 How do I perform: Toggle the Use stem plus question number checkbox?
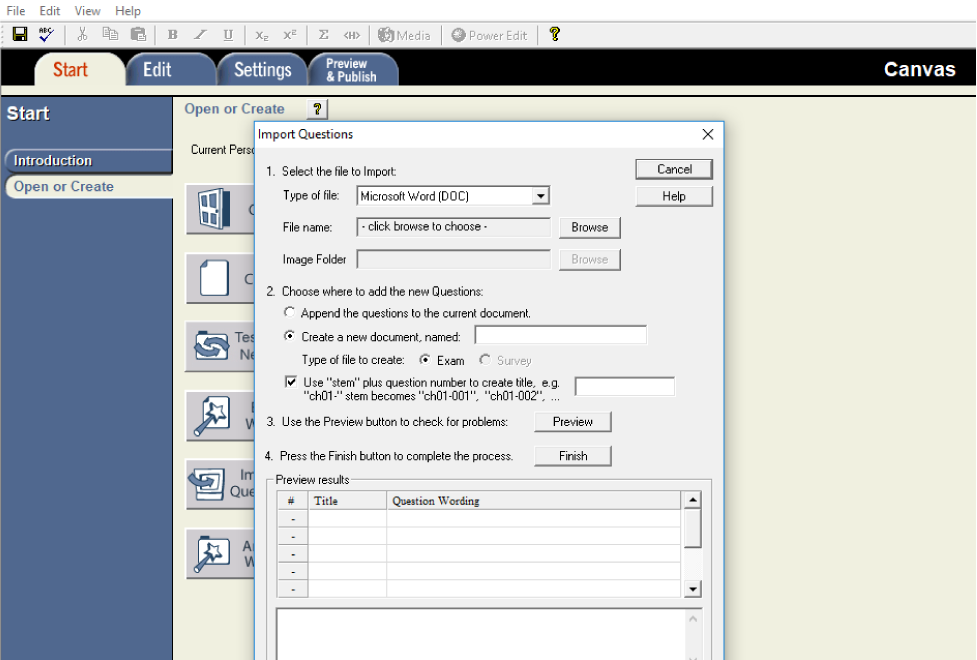click(x=290, y=381)
